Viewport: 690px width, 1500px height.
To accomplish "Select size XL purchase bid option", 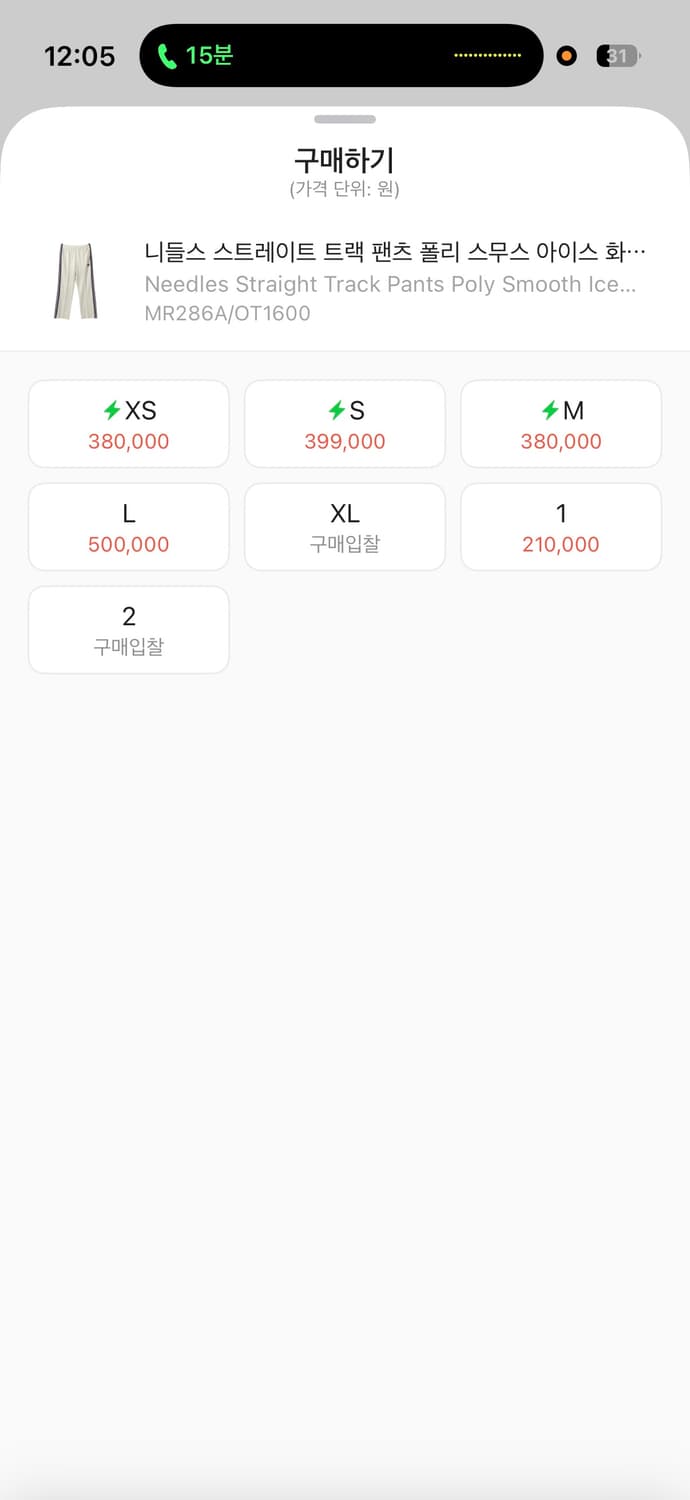I will click(x=345, y=527).
